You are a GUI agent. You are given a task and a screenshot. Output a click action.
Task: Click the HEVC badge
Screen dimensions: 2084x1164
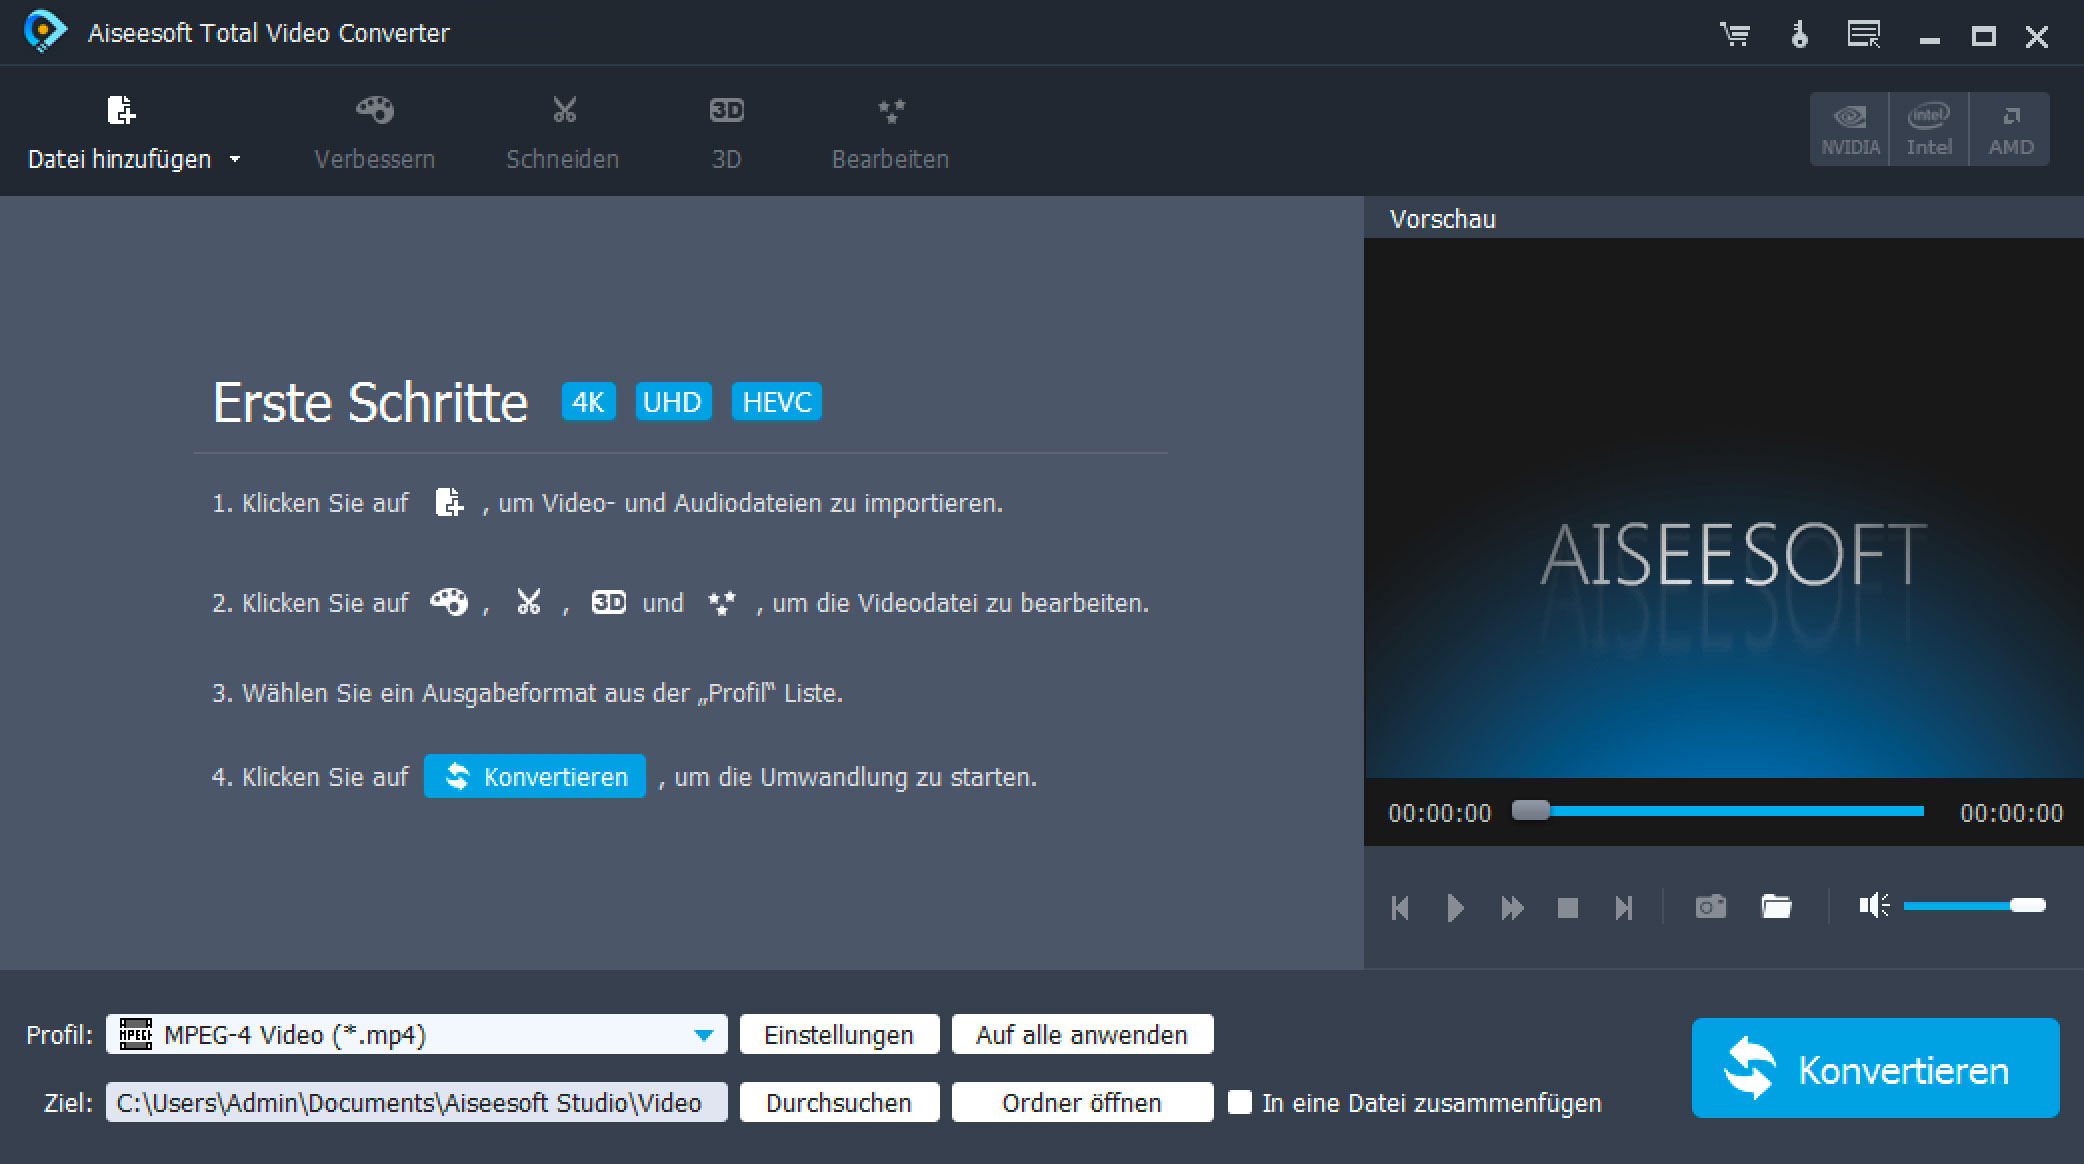pos(777,402)
